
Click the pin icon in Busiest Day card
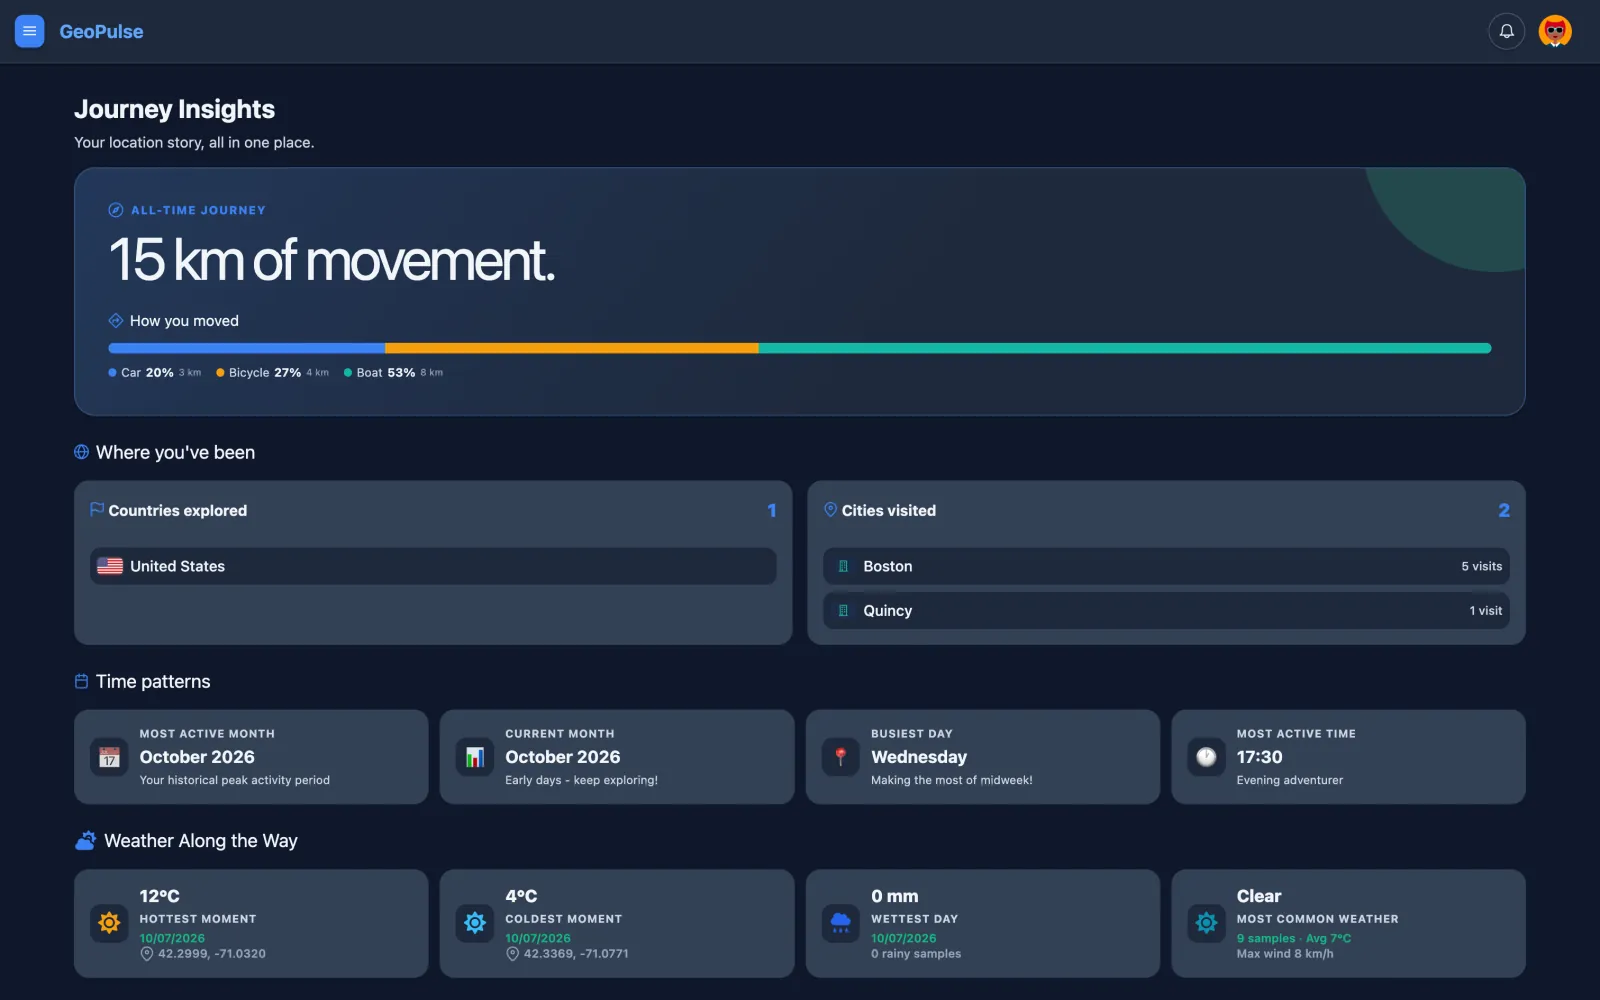[841, 757]
